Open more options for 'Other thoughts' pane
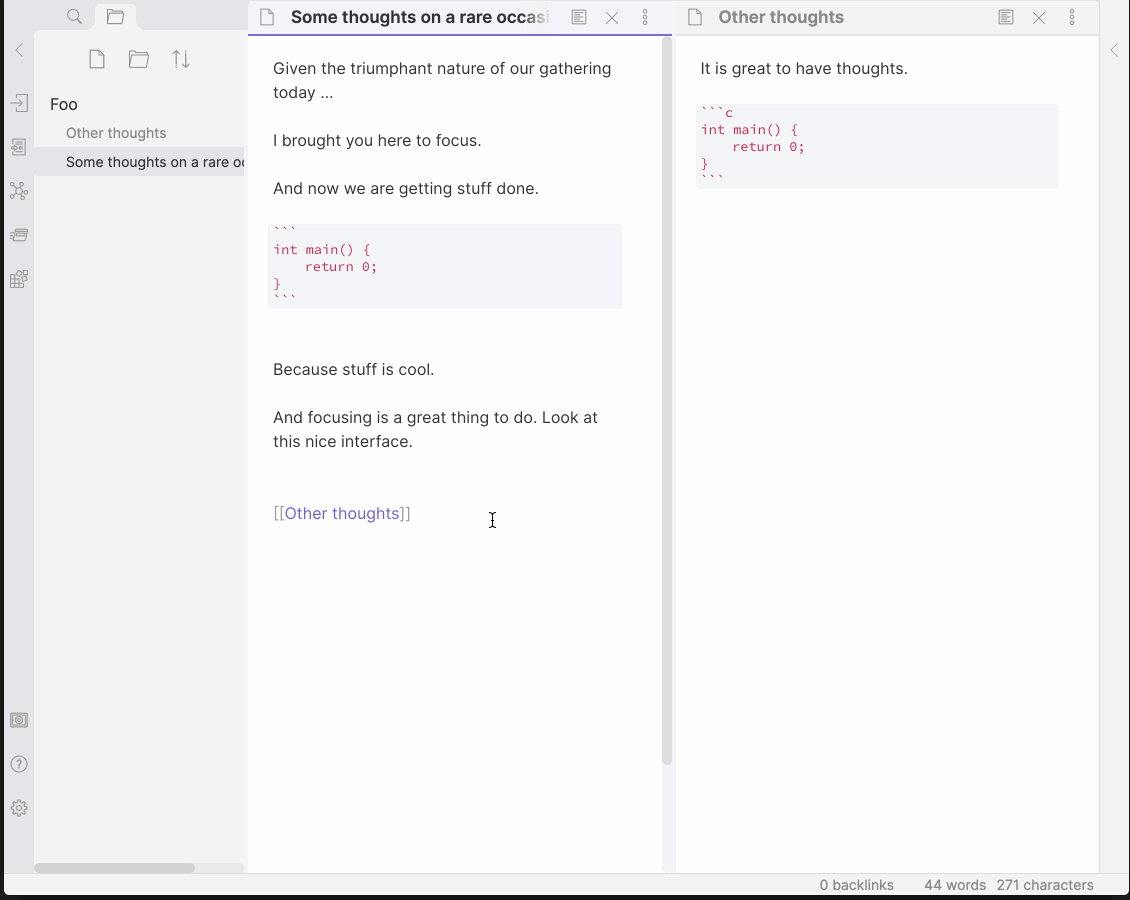 (x=1072, y=17)
